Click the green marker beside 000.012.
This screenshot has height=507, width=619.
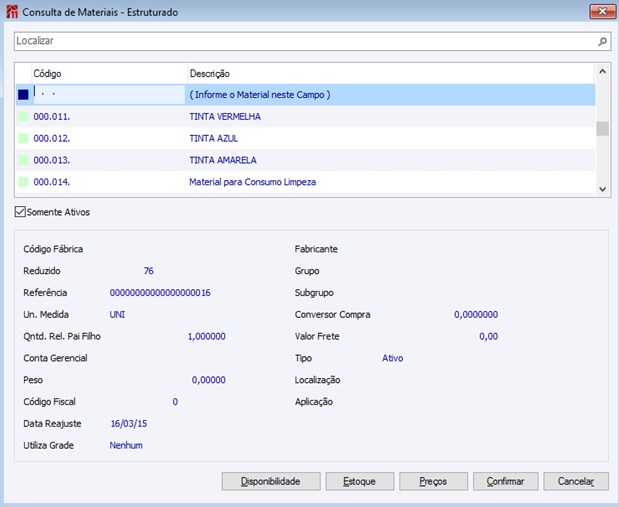coord(23,138)
